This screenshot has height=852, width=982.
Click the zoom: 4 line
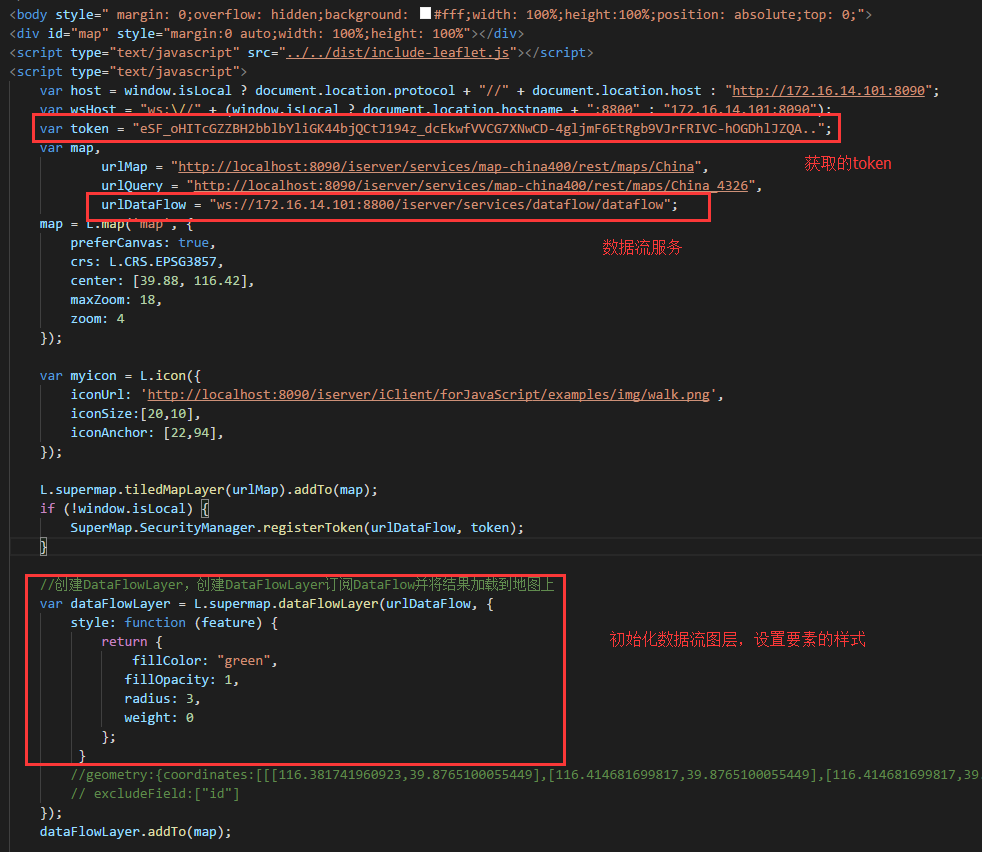point(97,319)
